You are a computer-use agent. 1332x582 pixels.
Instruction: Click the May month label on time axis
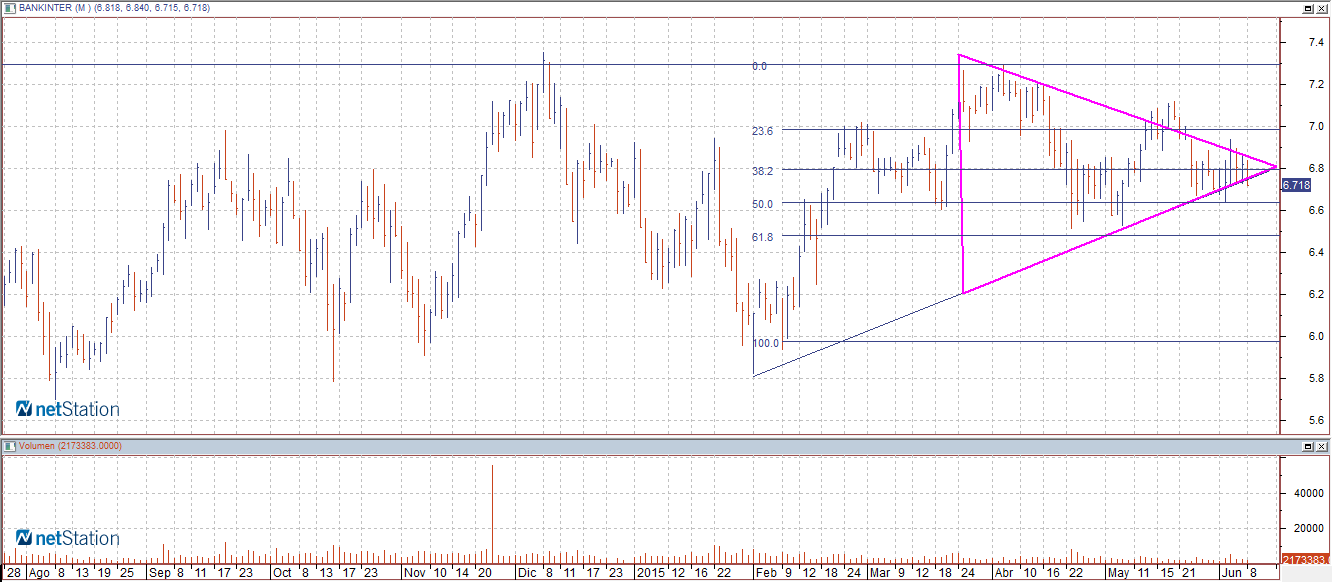pos(1120,574)
